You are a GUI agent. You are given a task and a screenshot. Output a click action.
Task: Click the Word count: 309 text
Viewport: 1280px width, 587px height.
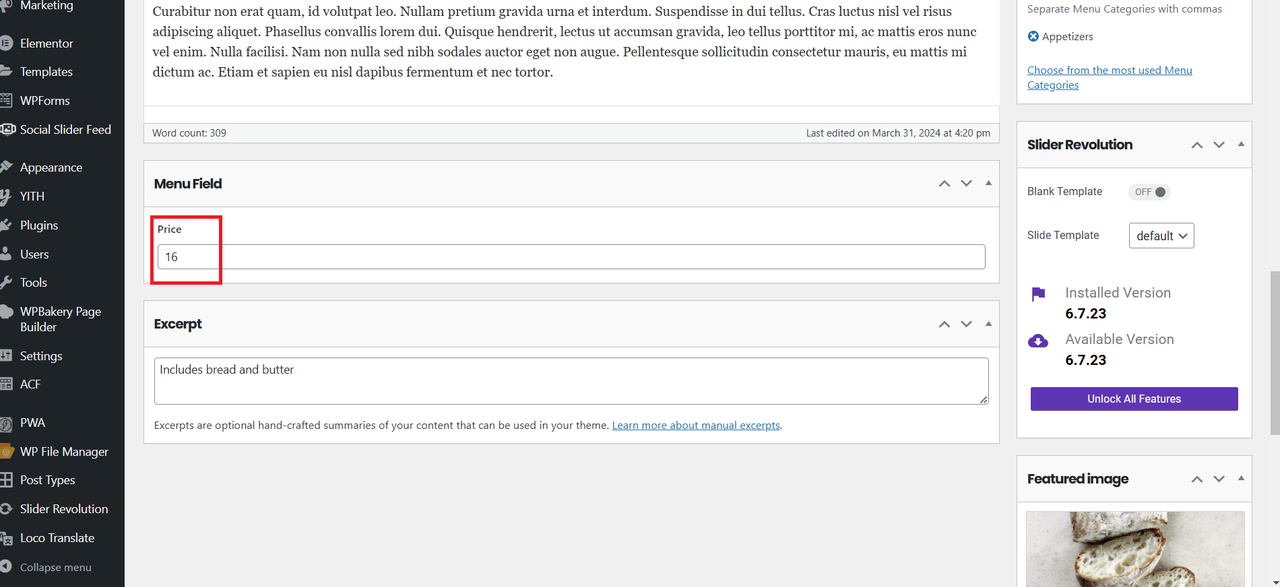(x=189, y=133)
